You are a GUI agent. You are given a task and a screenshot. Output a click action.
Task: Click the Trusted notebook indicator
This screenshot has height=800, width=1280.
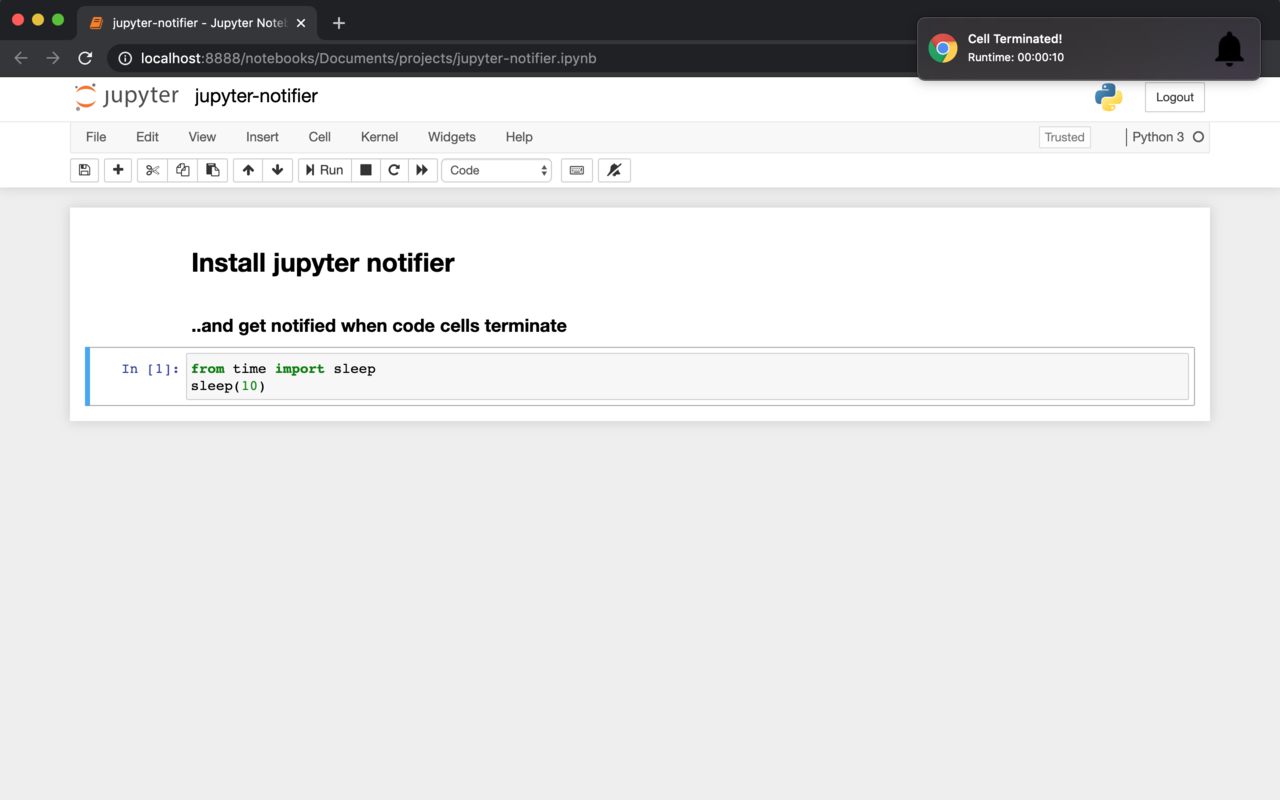(1065, 137)
